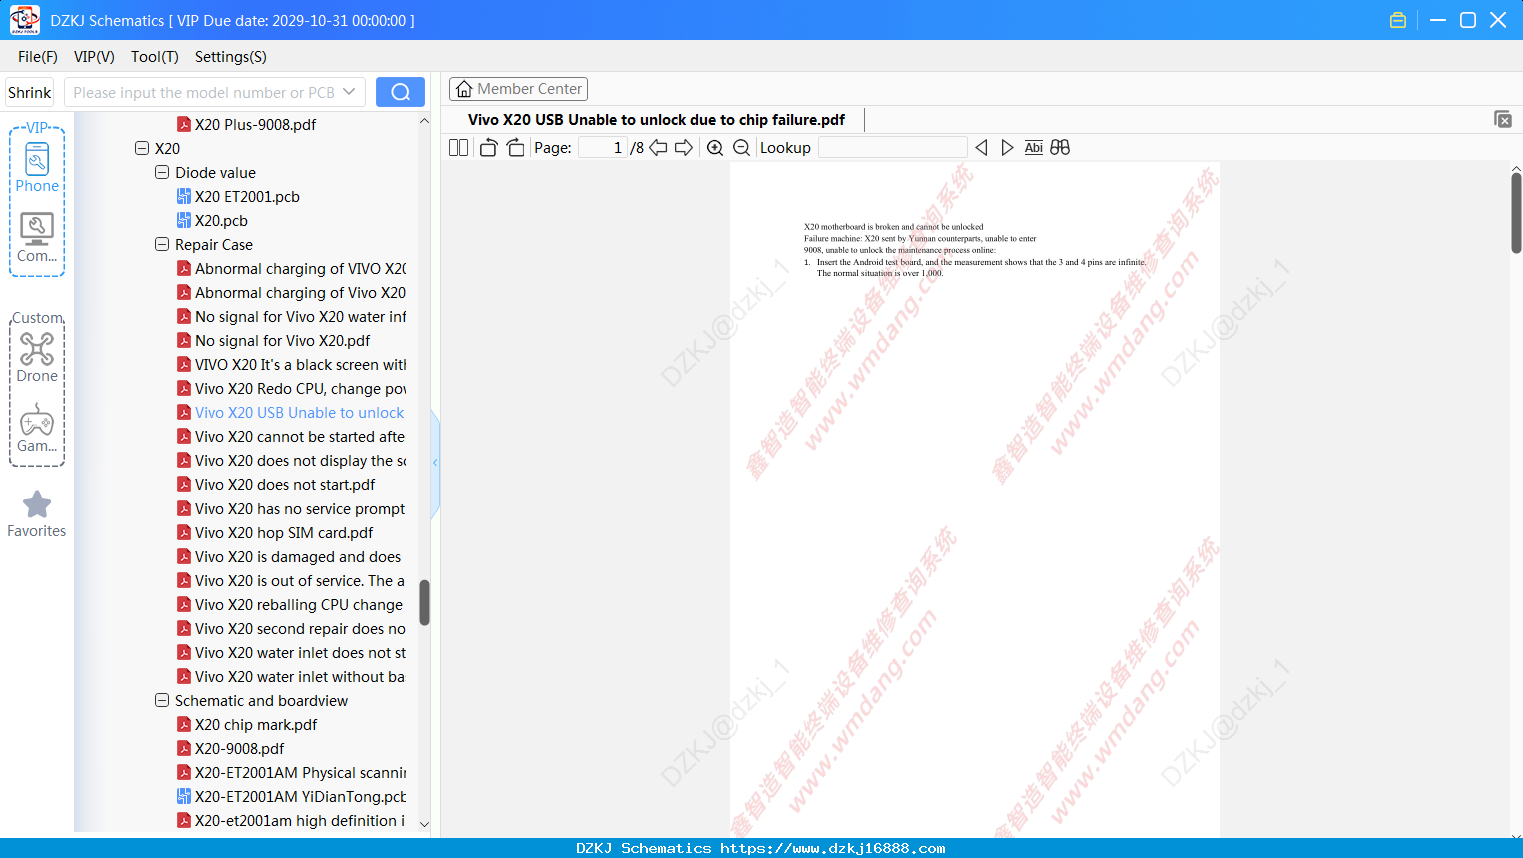The width and height of the screenshot is (1523, 858).
Task: Click PCB icon of X20 ET2001.pcb
Action: [x=184, y=196]
